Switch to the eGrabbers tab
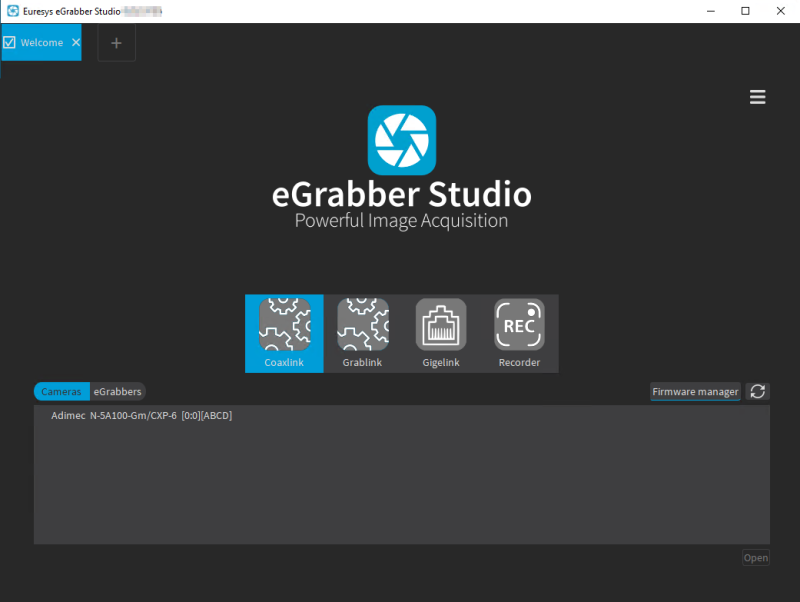This screenshot has width=800, height=602. pyautogui.click(x=117, y=391)
